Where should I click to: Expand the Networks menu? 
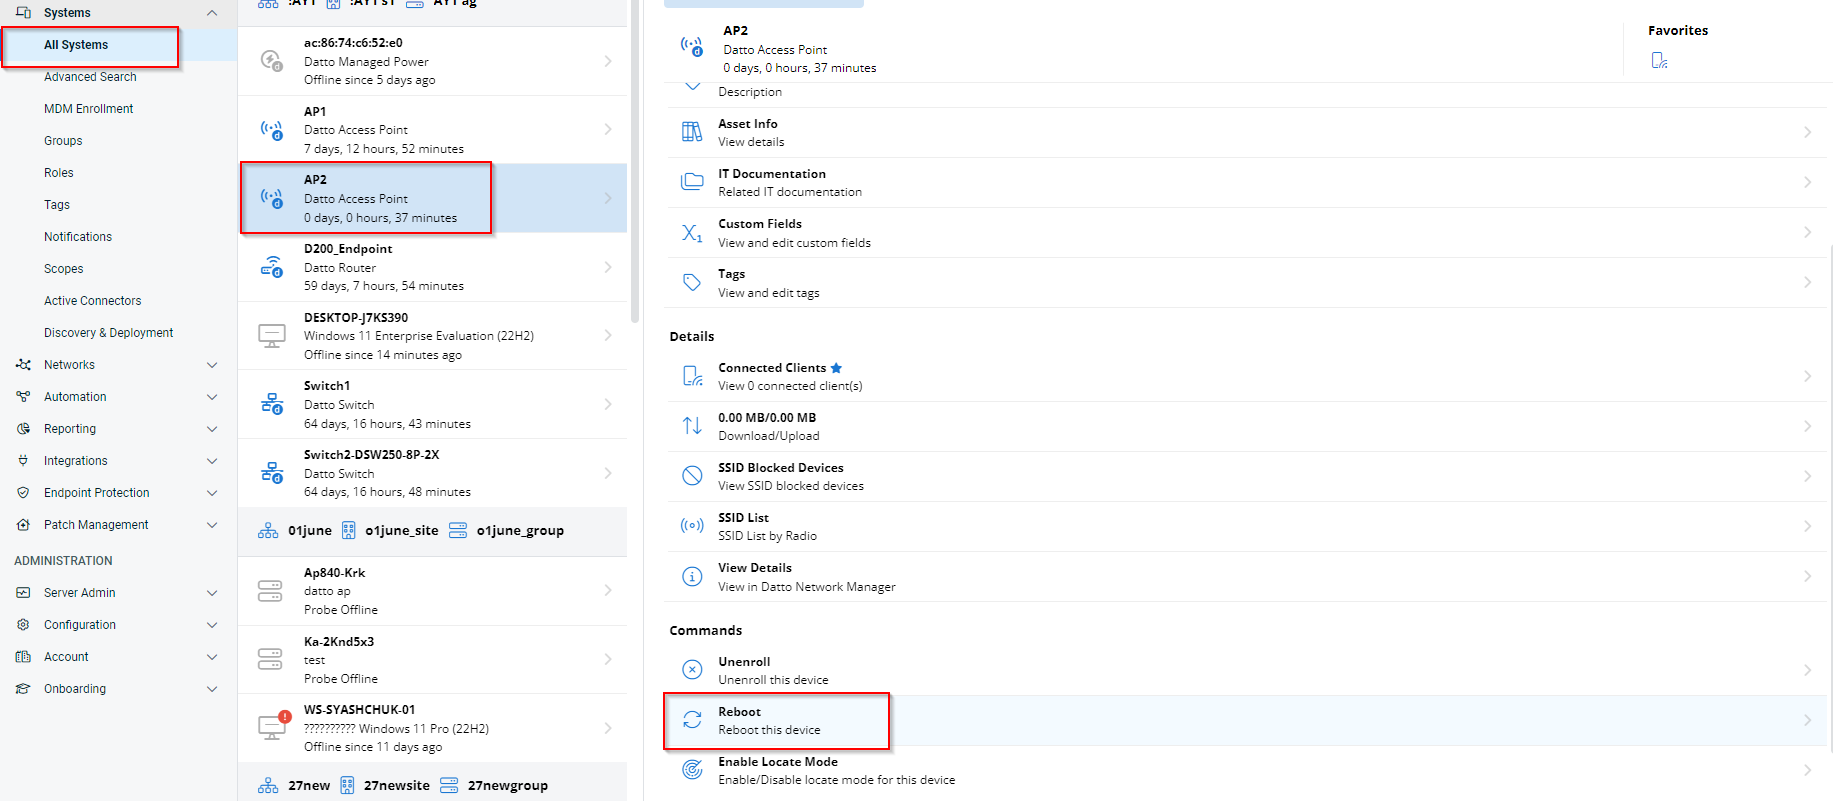(212, 365)
